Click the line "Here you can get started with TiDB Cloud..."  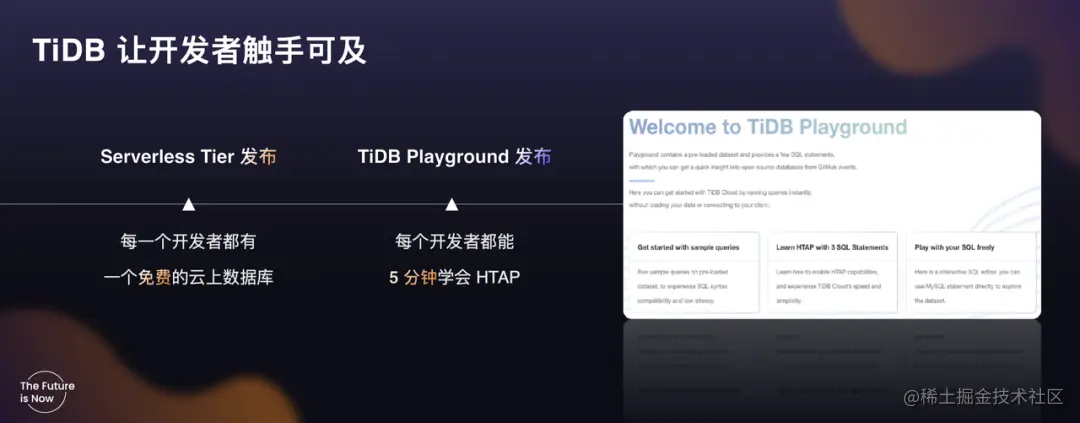pos(720,192)
